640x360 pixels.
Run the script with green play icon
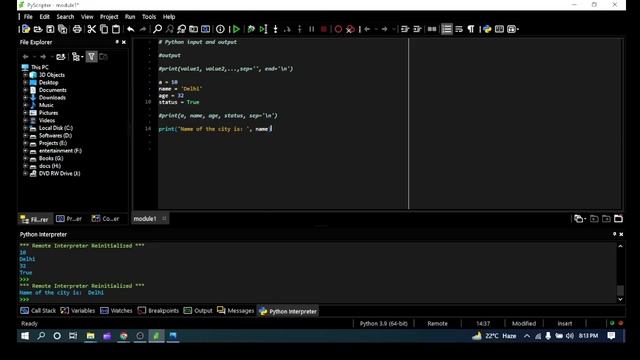click(x=236, y=29)
